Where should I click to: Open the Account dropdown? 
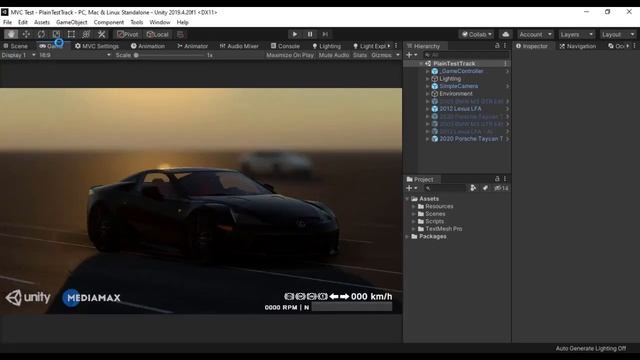coord(535,34)
